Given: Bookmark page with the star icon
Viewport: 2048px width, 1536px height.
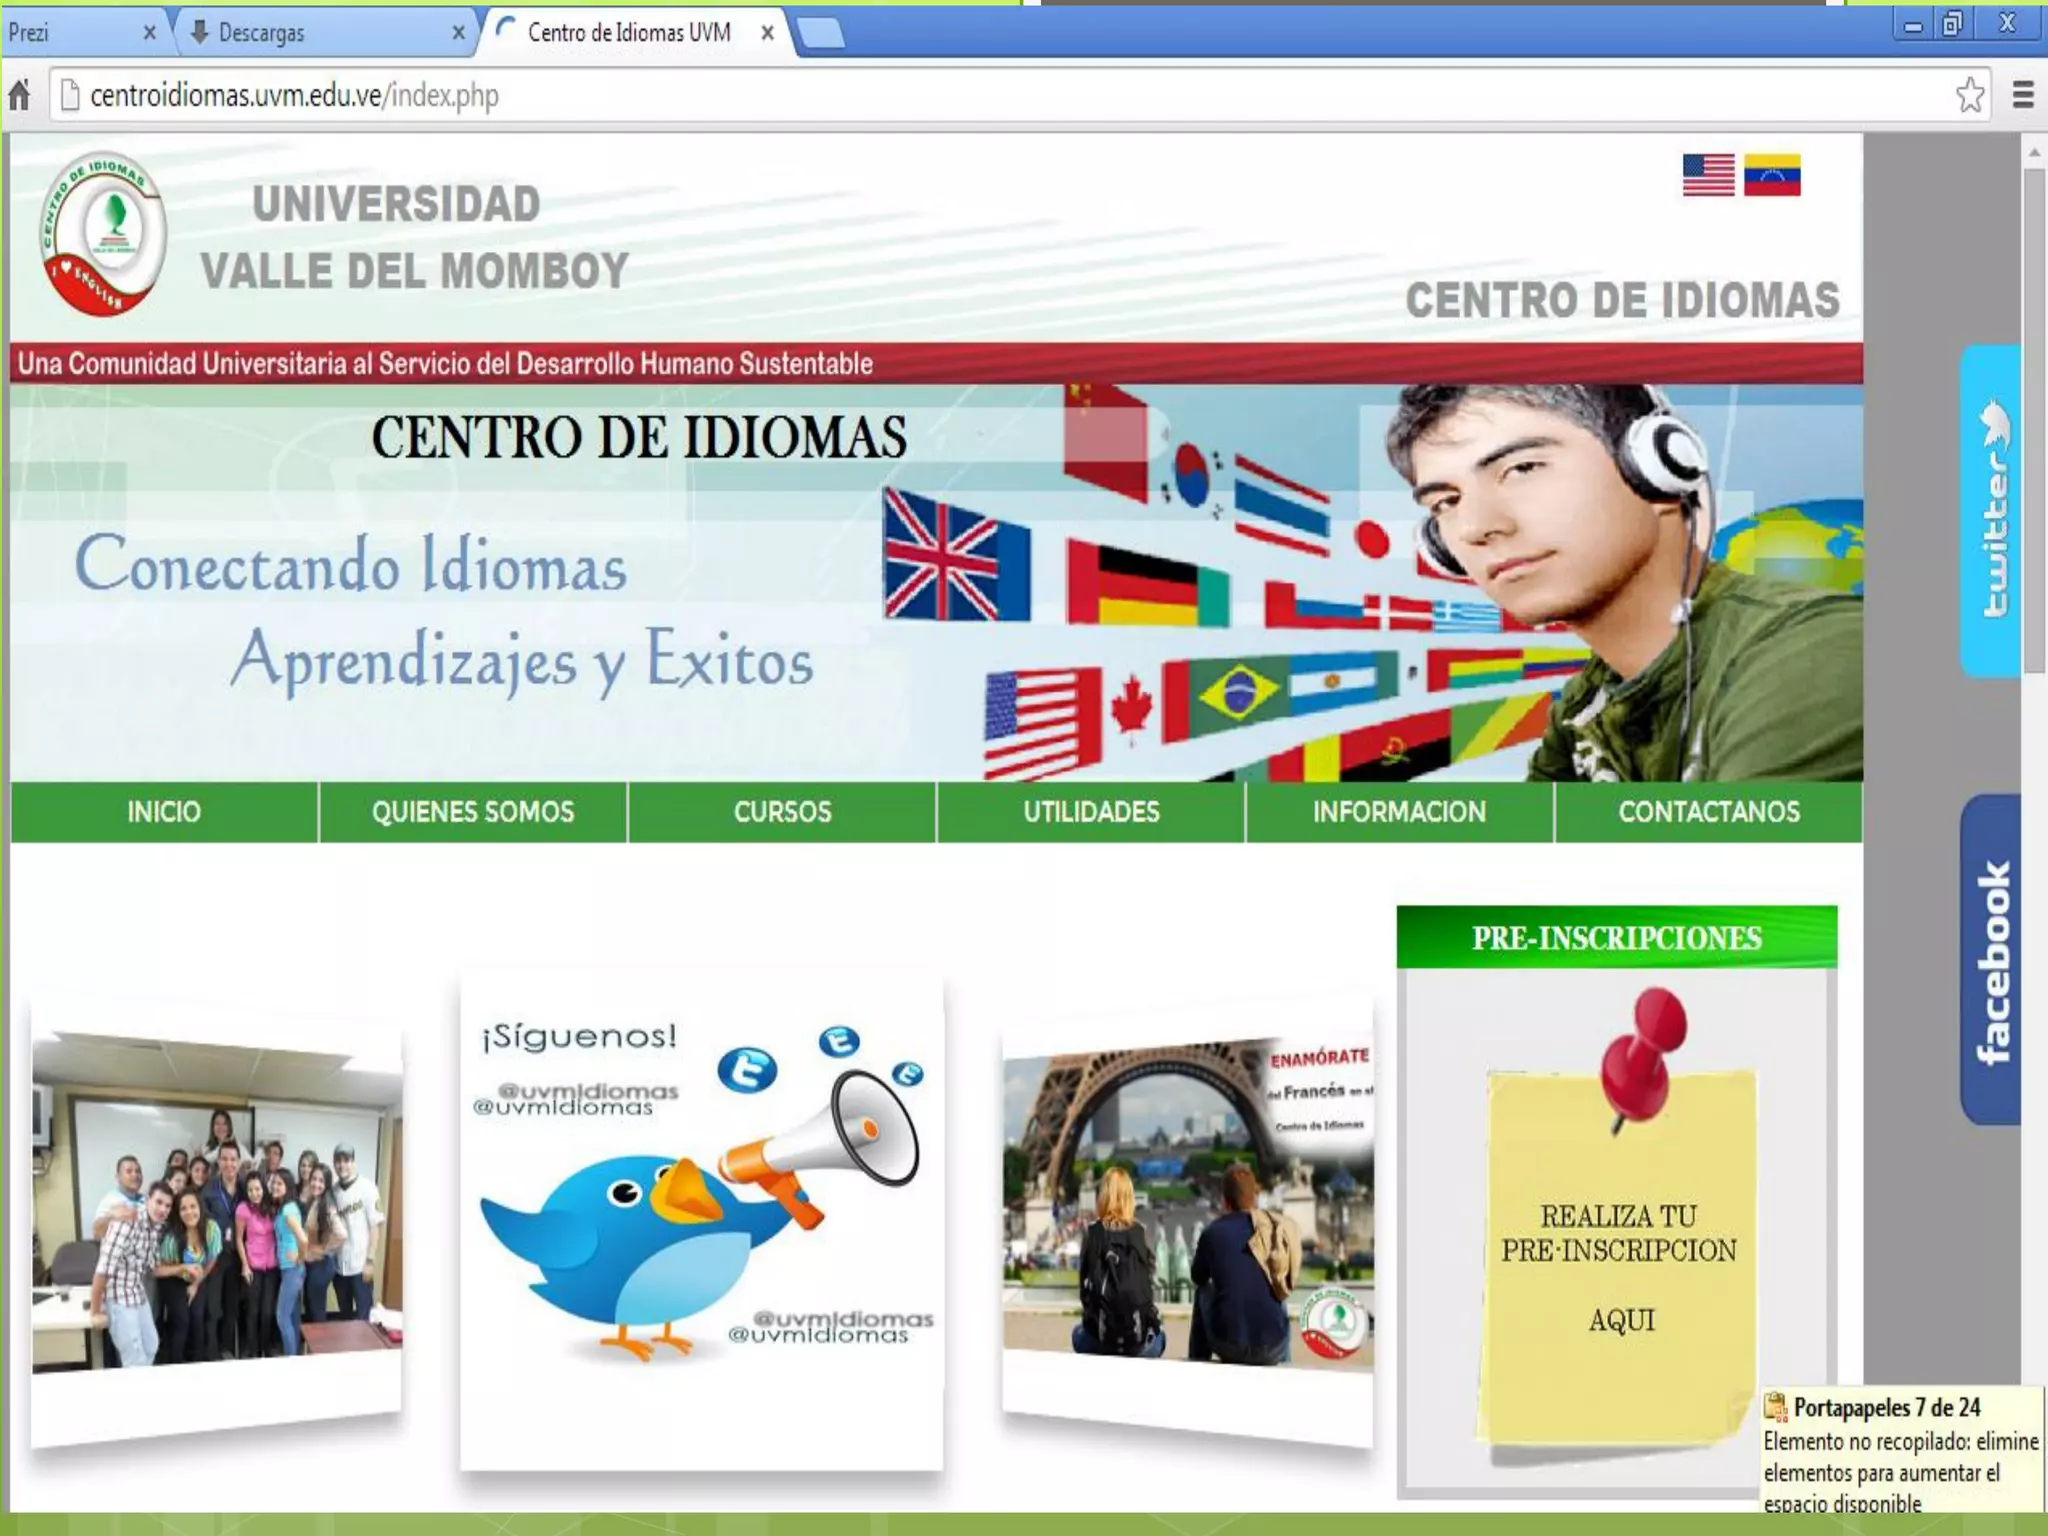Looking at the screenshot, I should pos(1969,96).
